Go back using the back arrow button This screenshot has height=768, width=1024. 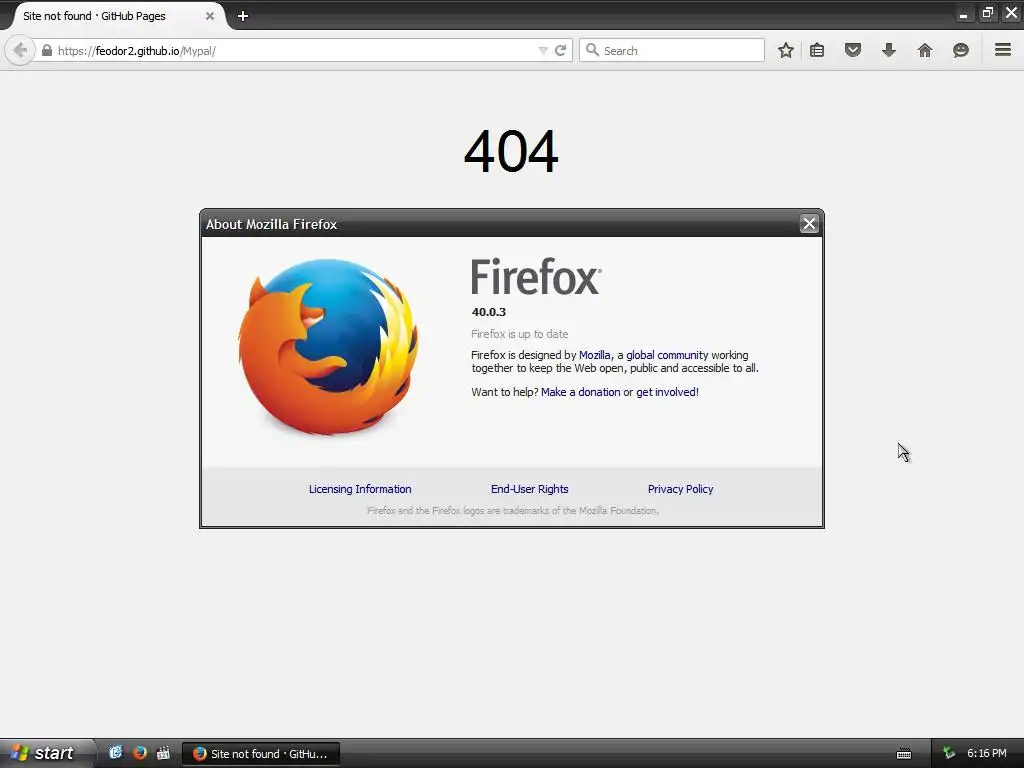[20, 50]
